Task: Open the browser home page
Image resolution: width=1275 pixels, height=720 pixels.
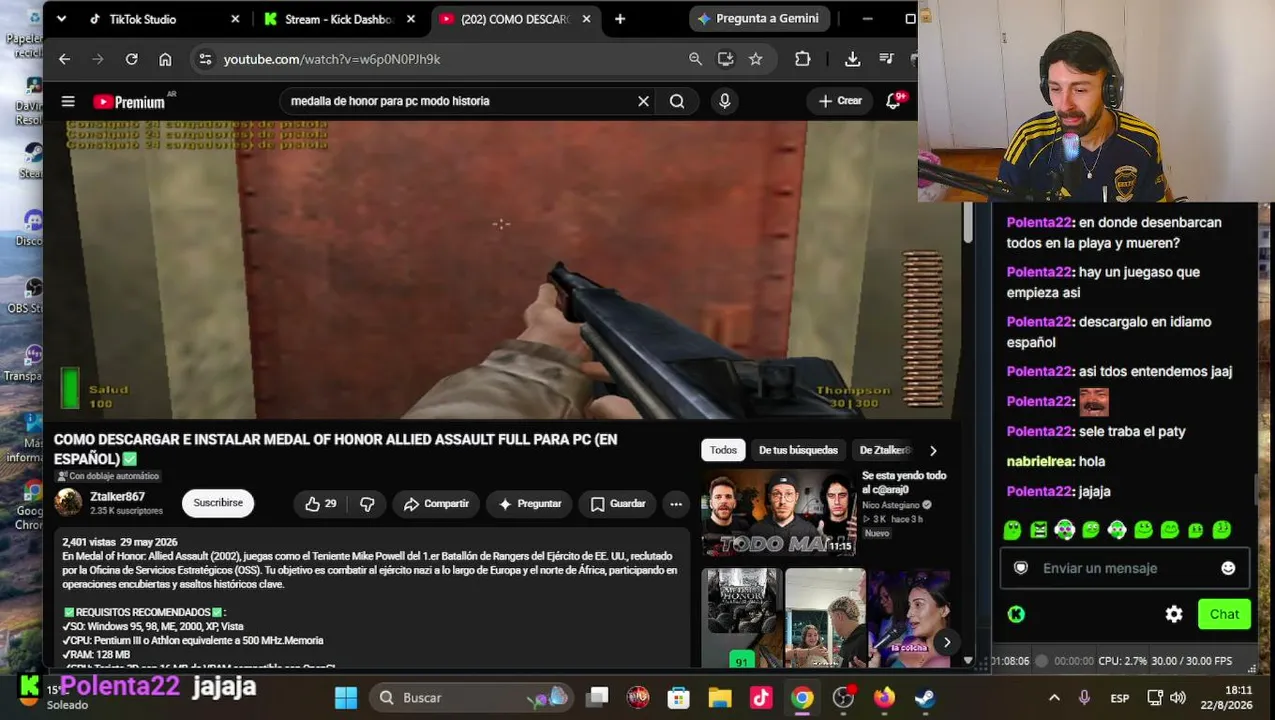Action: click(165, 59)
